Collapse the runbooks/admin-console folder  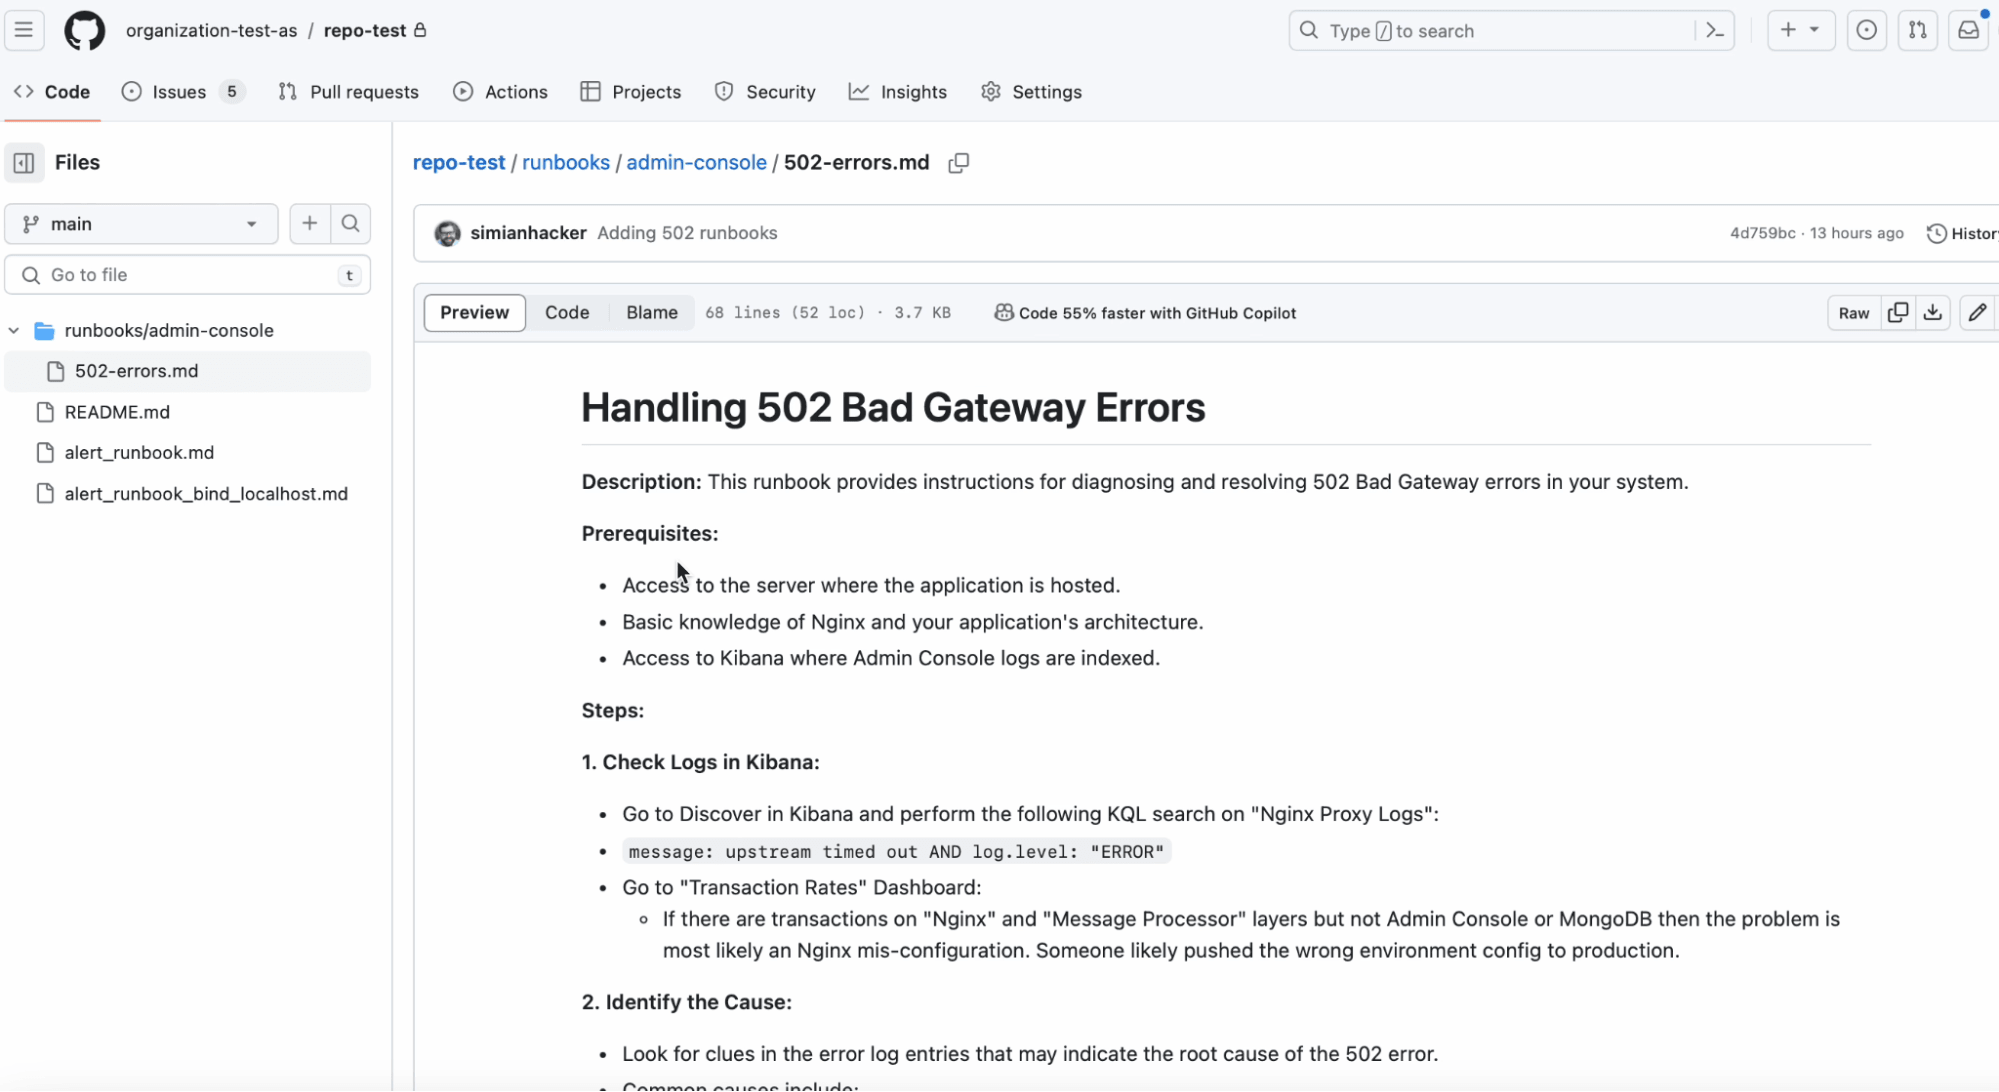pos(14,330)
